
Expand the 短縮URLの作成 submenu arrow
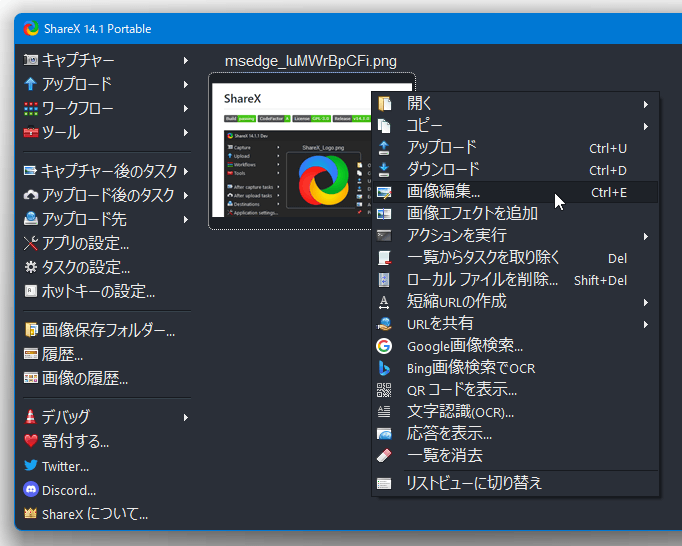646,302
